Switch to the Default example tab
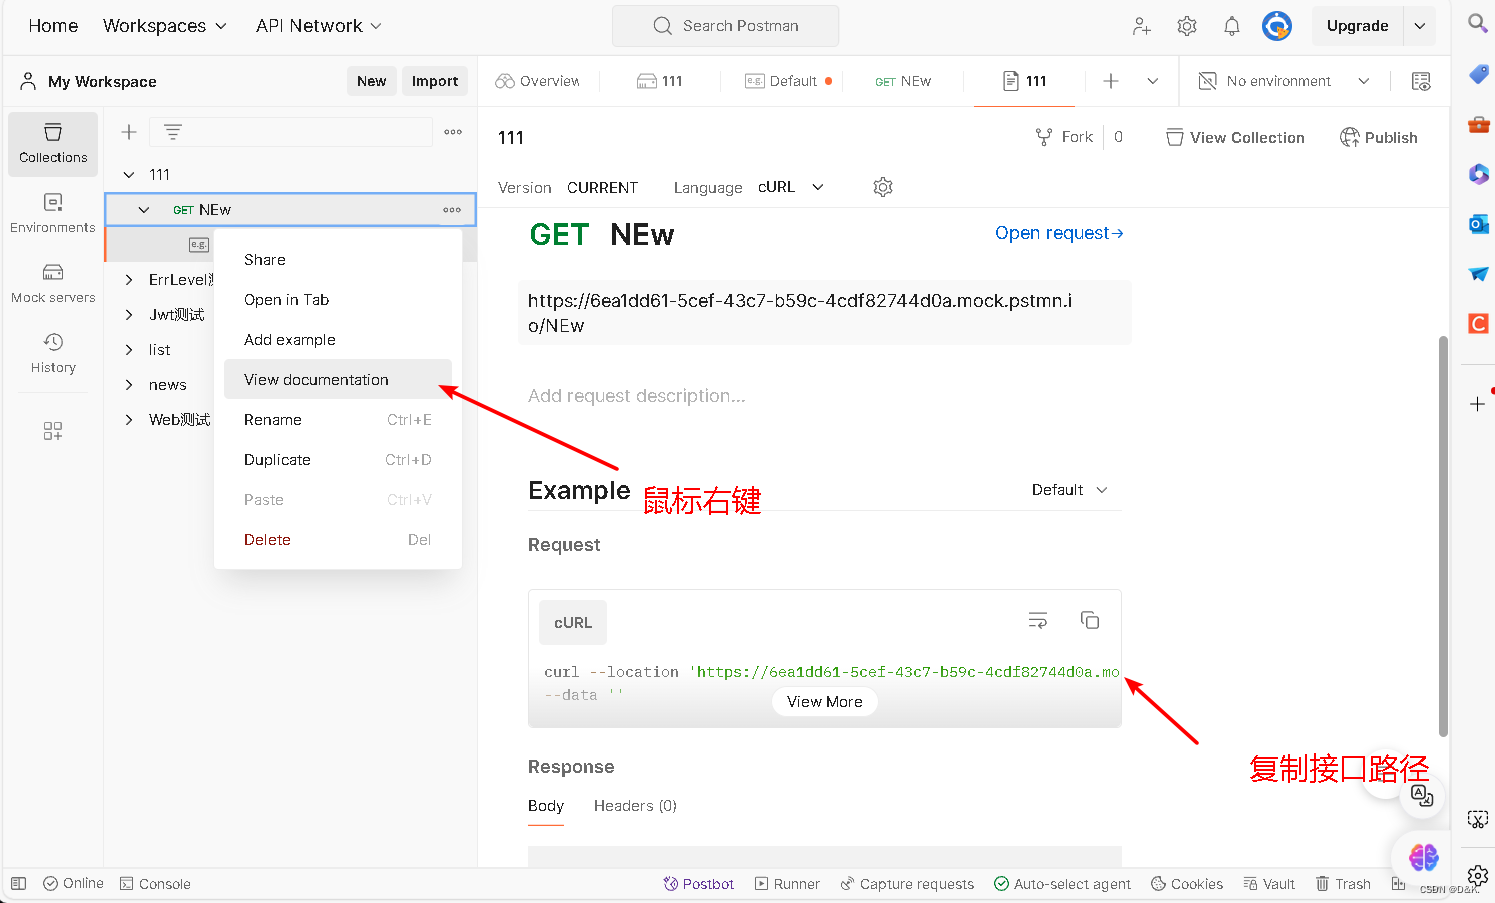Screen dimensions: 1495x903 coord(788,81)
